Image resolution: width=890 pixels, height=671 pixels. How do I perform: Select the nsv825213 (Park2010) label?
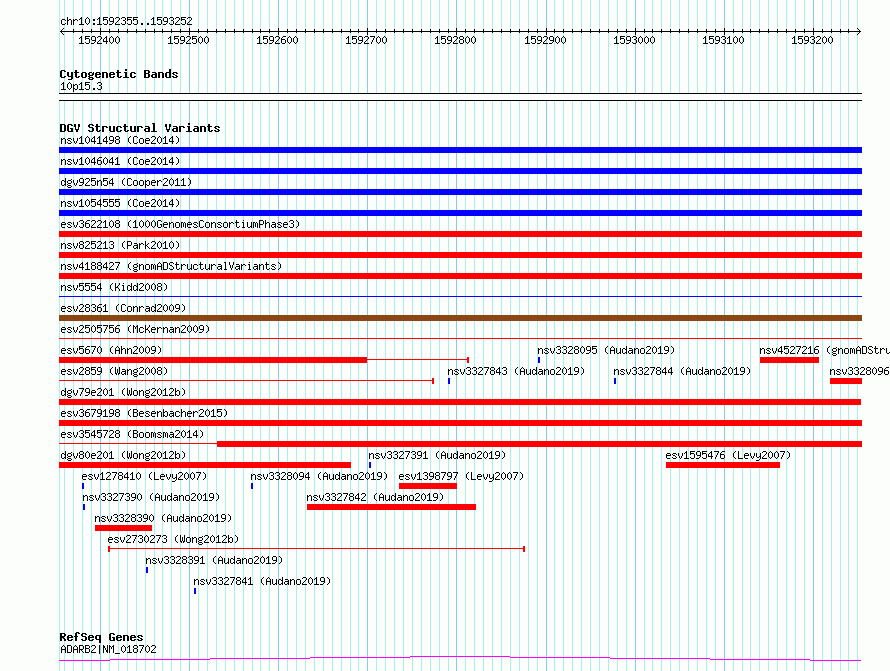pyautogui.click(x=120, y=245)
